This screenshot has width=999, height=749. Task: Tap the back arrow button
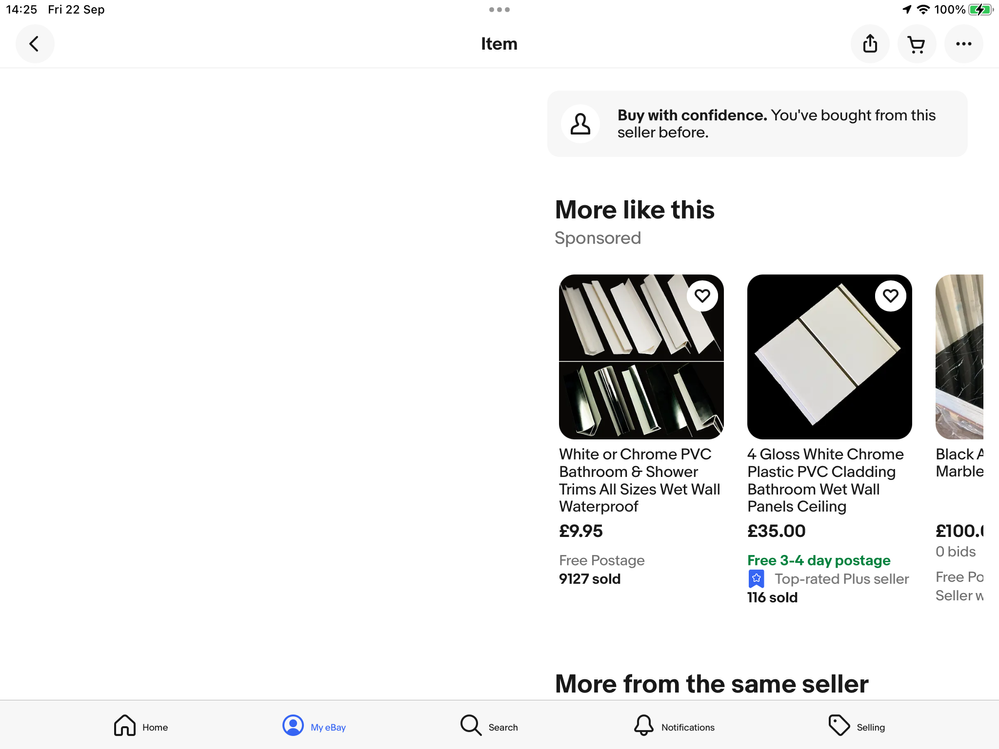click(35, 44)
